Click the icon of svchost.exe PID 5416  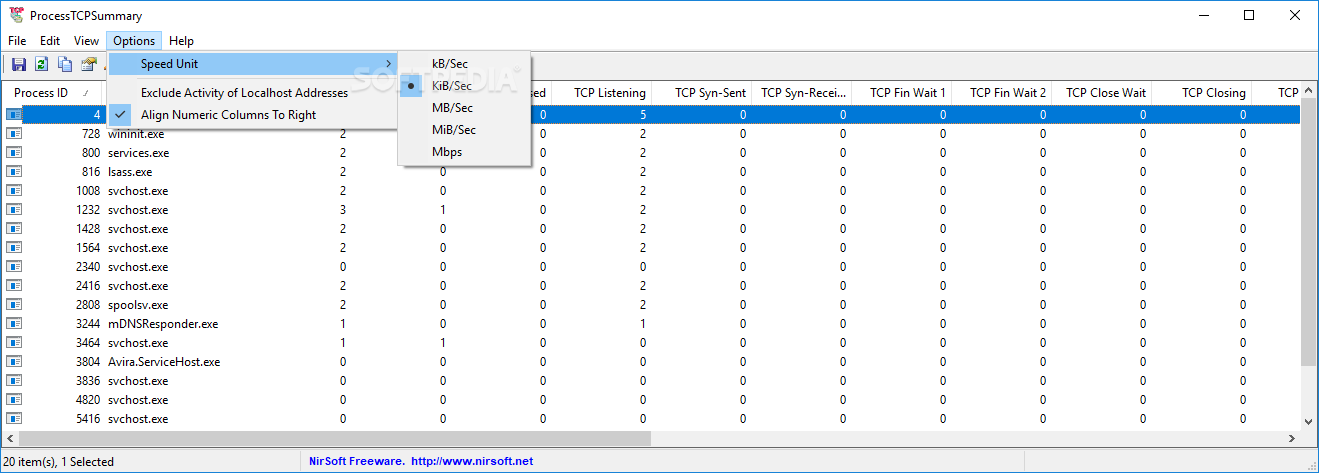[14, 419]
